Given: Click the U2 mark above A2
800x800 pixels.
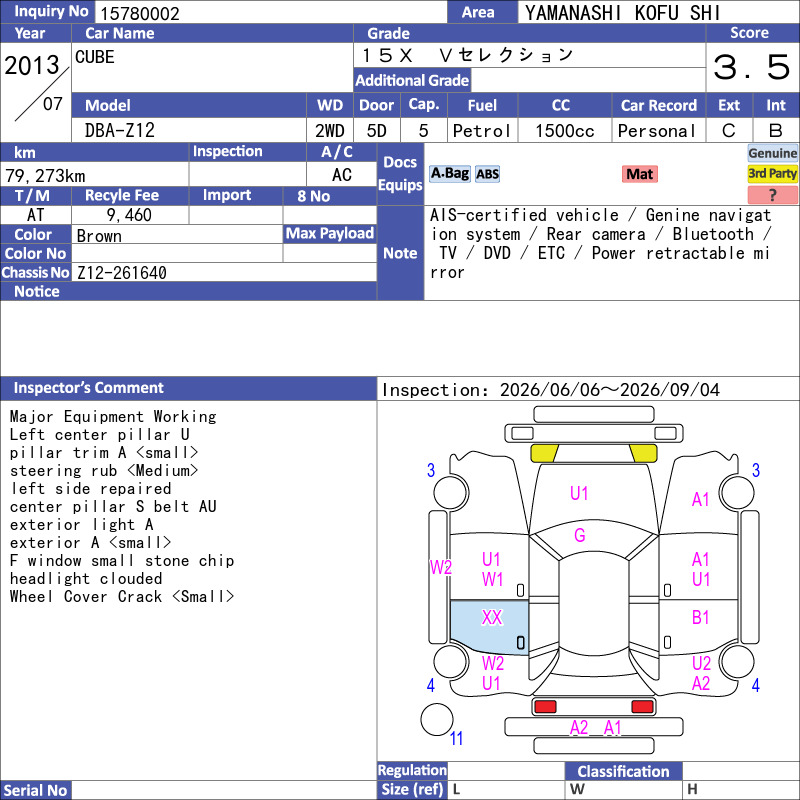Looking at the screenshot, I should pyautogui.click(x=701, y=663).
